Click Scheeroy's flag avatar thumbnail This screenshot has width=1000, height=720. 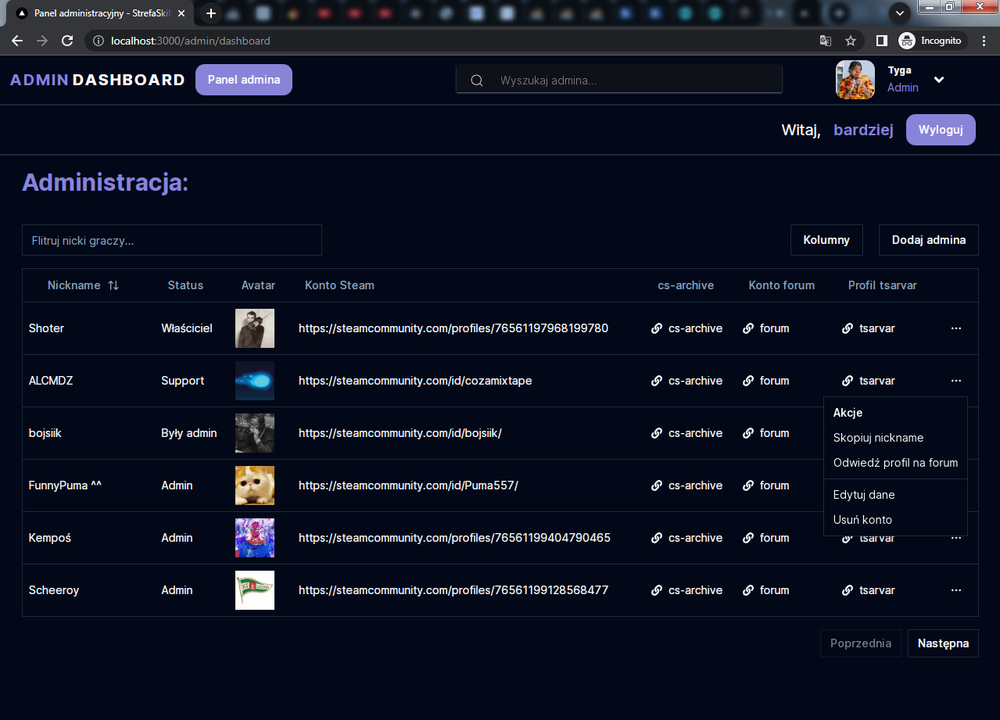point(254,590)
